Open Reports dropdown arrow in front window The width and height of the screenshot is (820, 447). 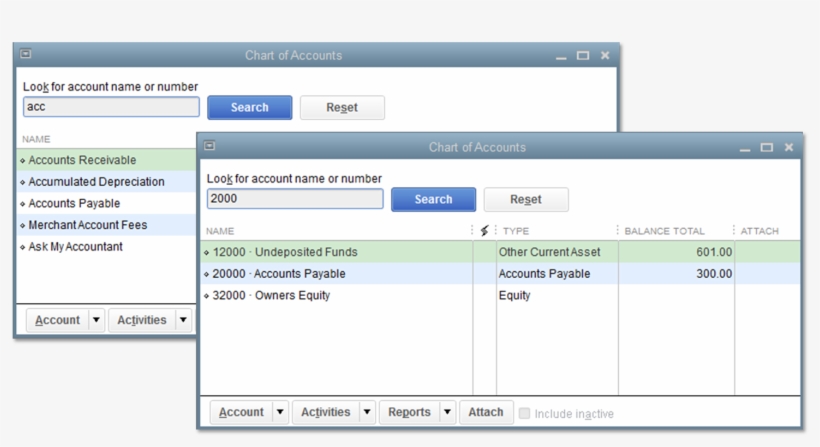pos(448,412)
